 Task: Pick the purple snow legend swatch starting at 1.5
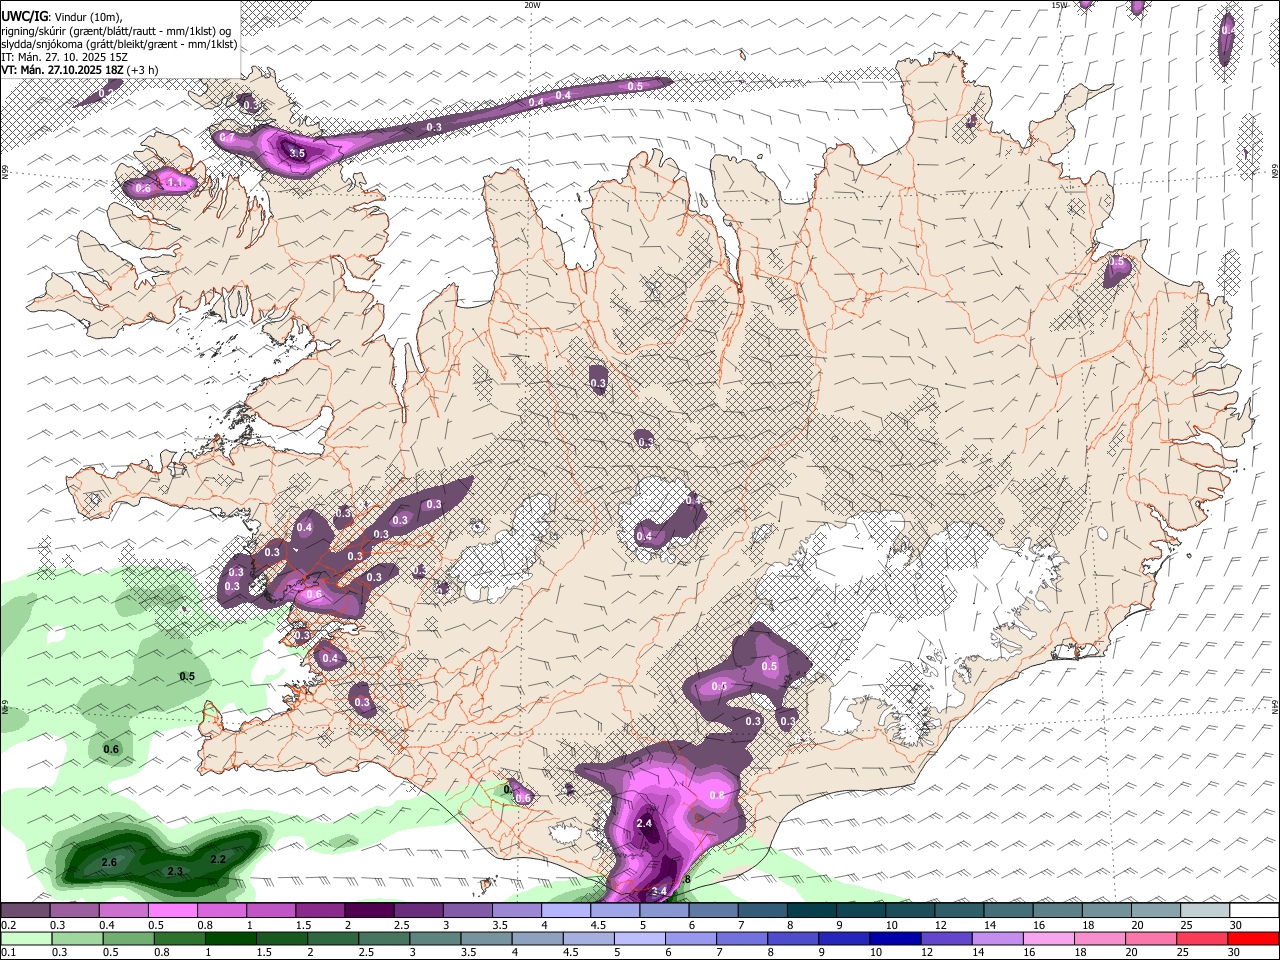[319, 910]
